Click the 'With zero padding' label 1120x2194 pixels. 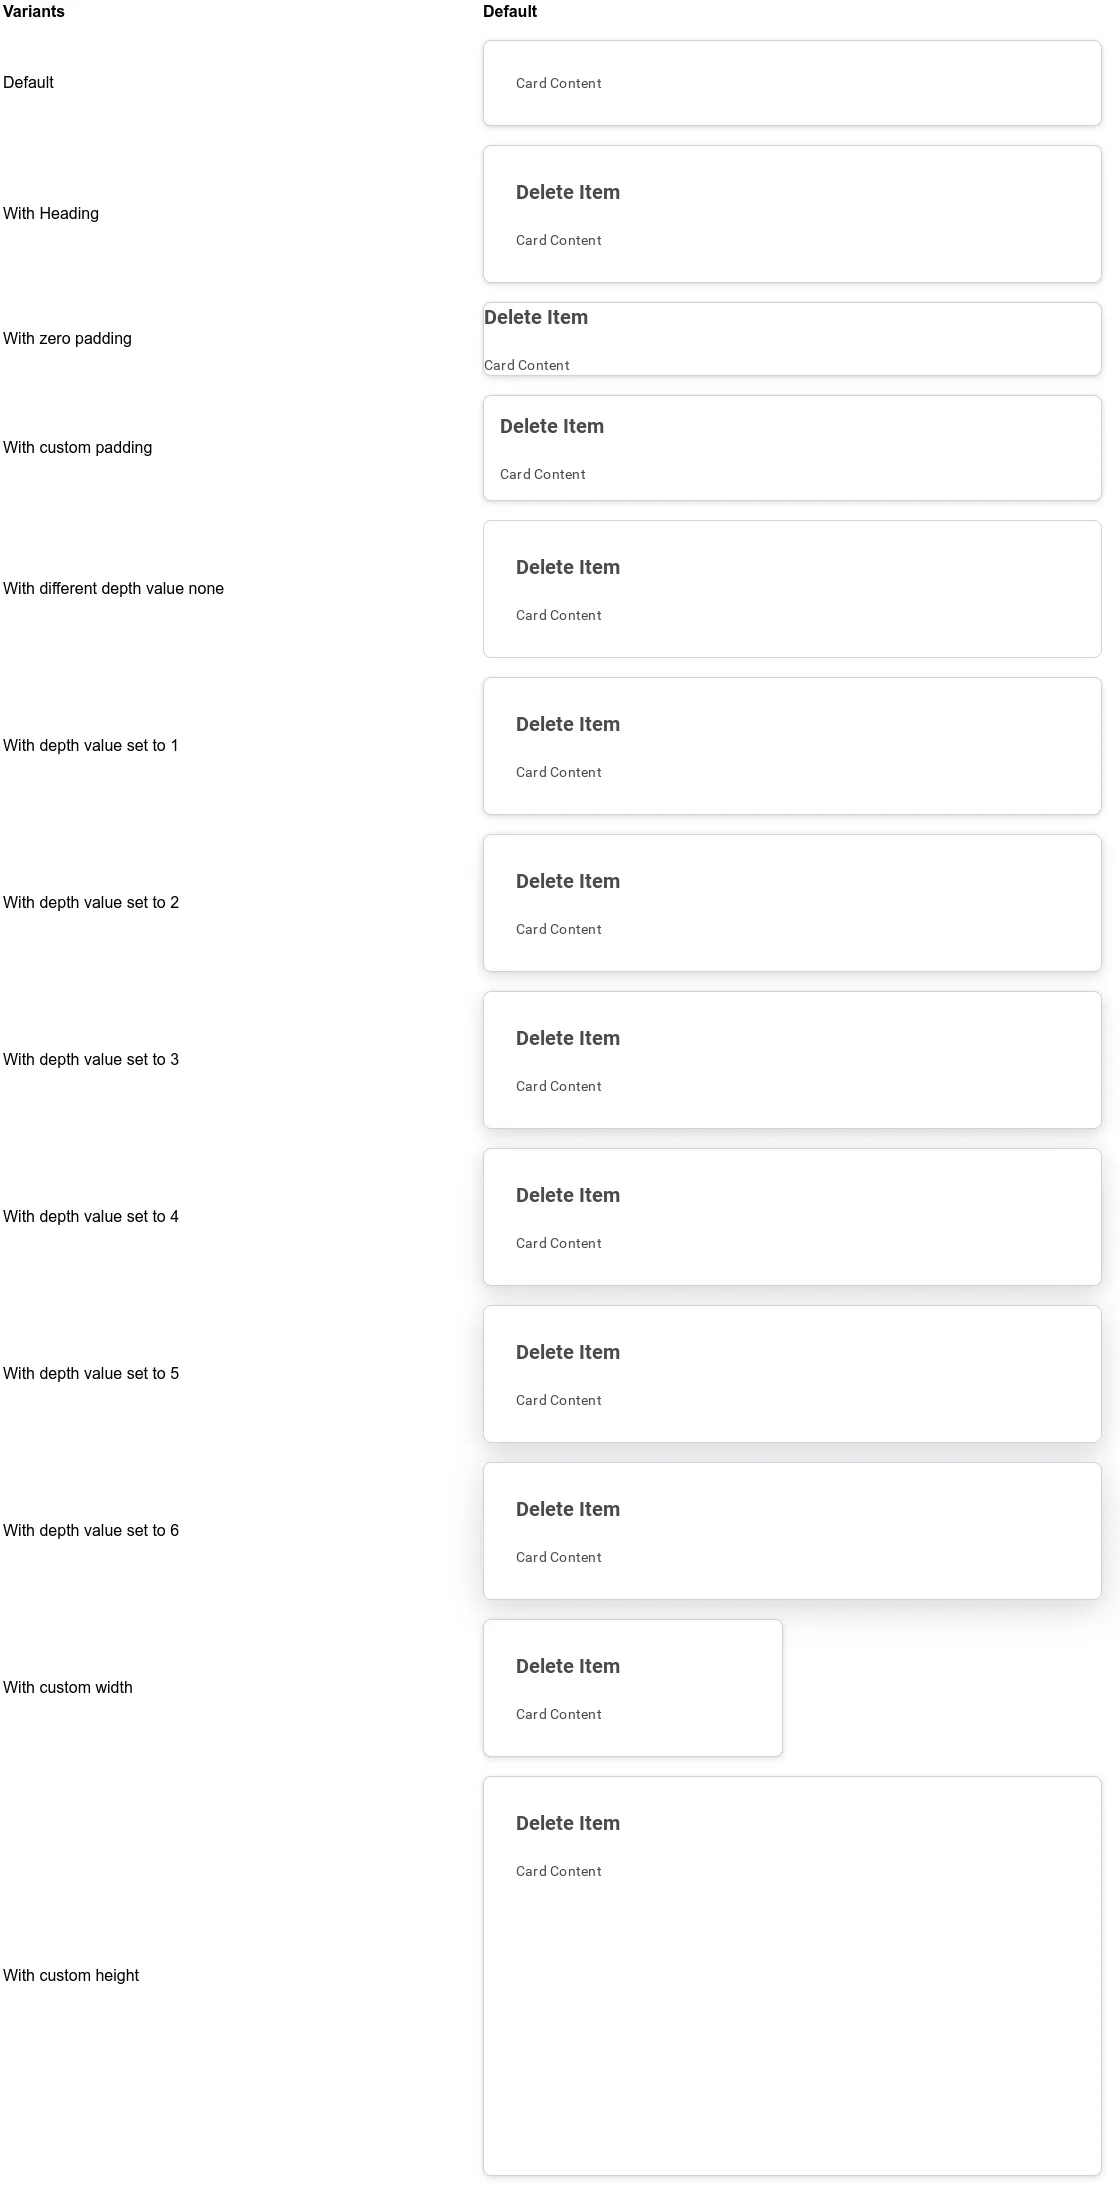pos(67,338)
